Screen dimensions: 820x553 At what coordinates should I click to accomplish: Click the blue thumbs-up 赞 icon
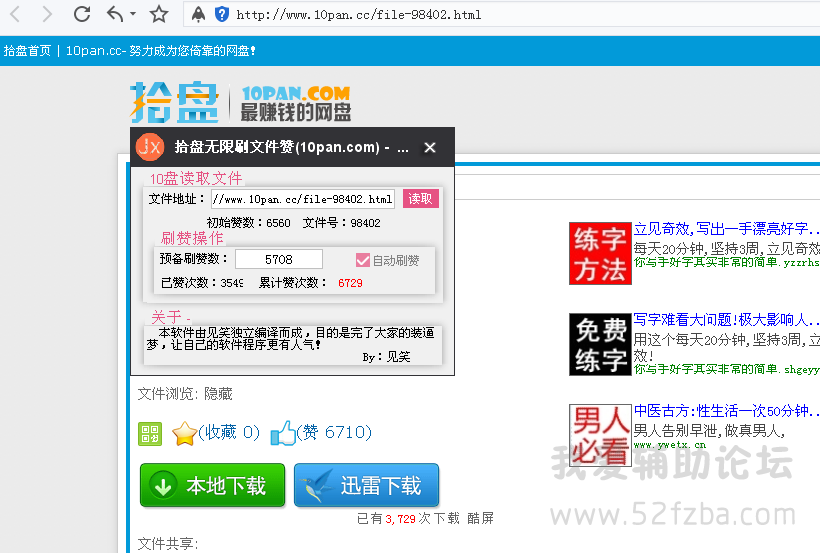283,433
